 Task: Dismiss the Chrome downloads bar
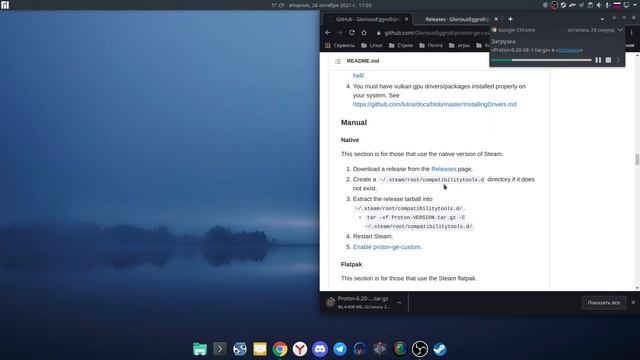[633, 302]
